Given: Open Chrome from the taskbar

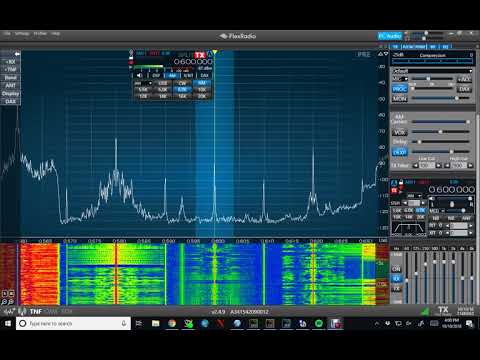Looking at the screenshot, I should (x=172, y=323).
